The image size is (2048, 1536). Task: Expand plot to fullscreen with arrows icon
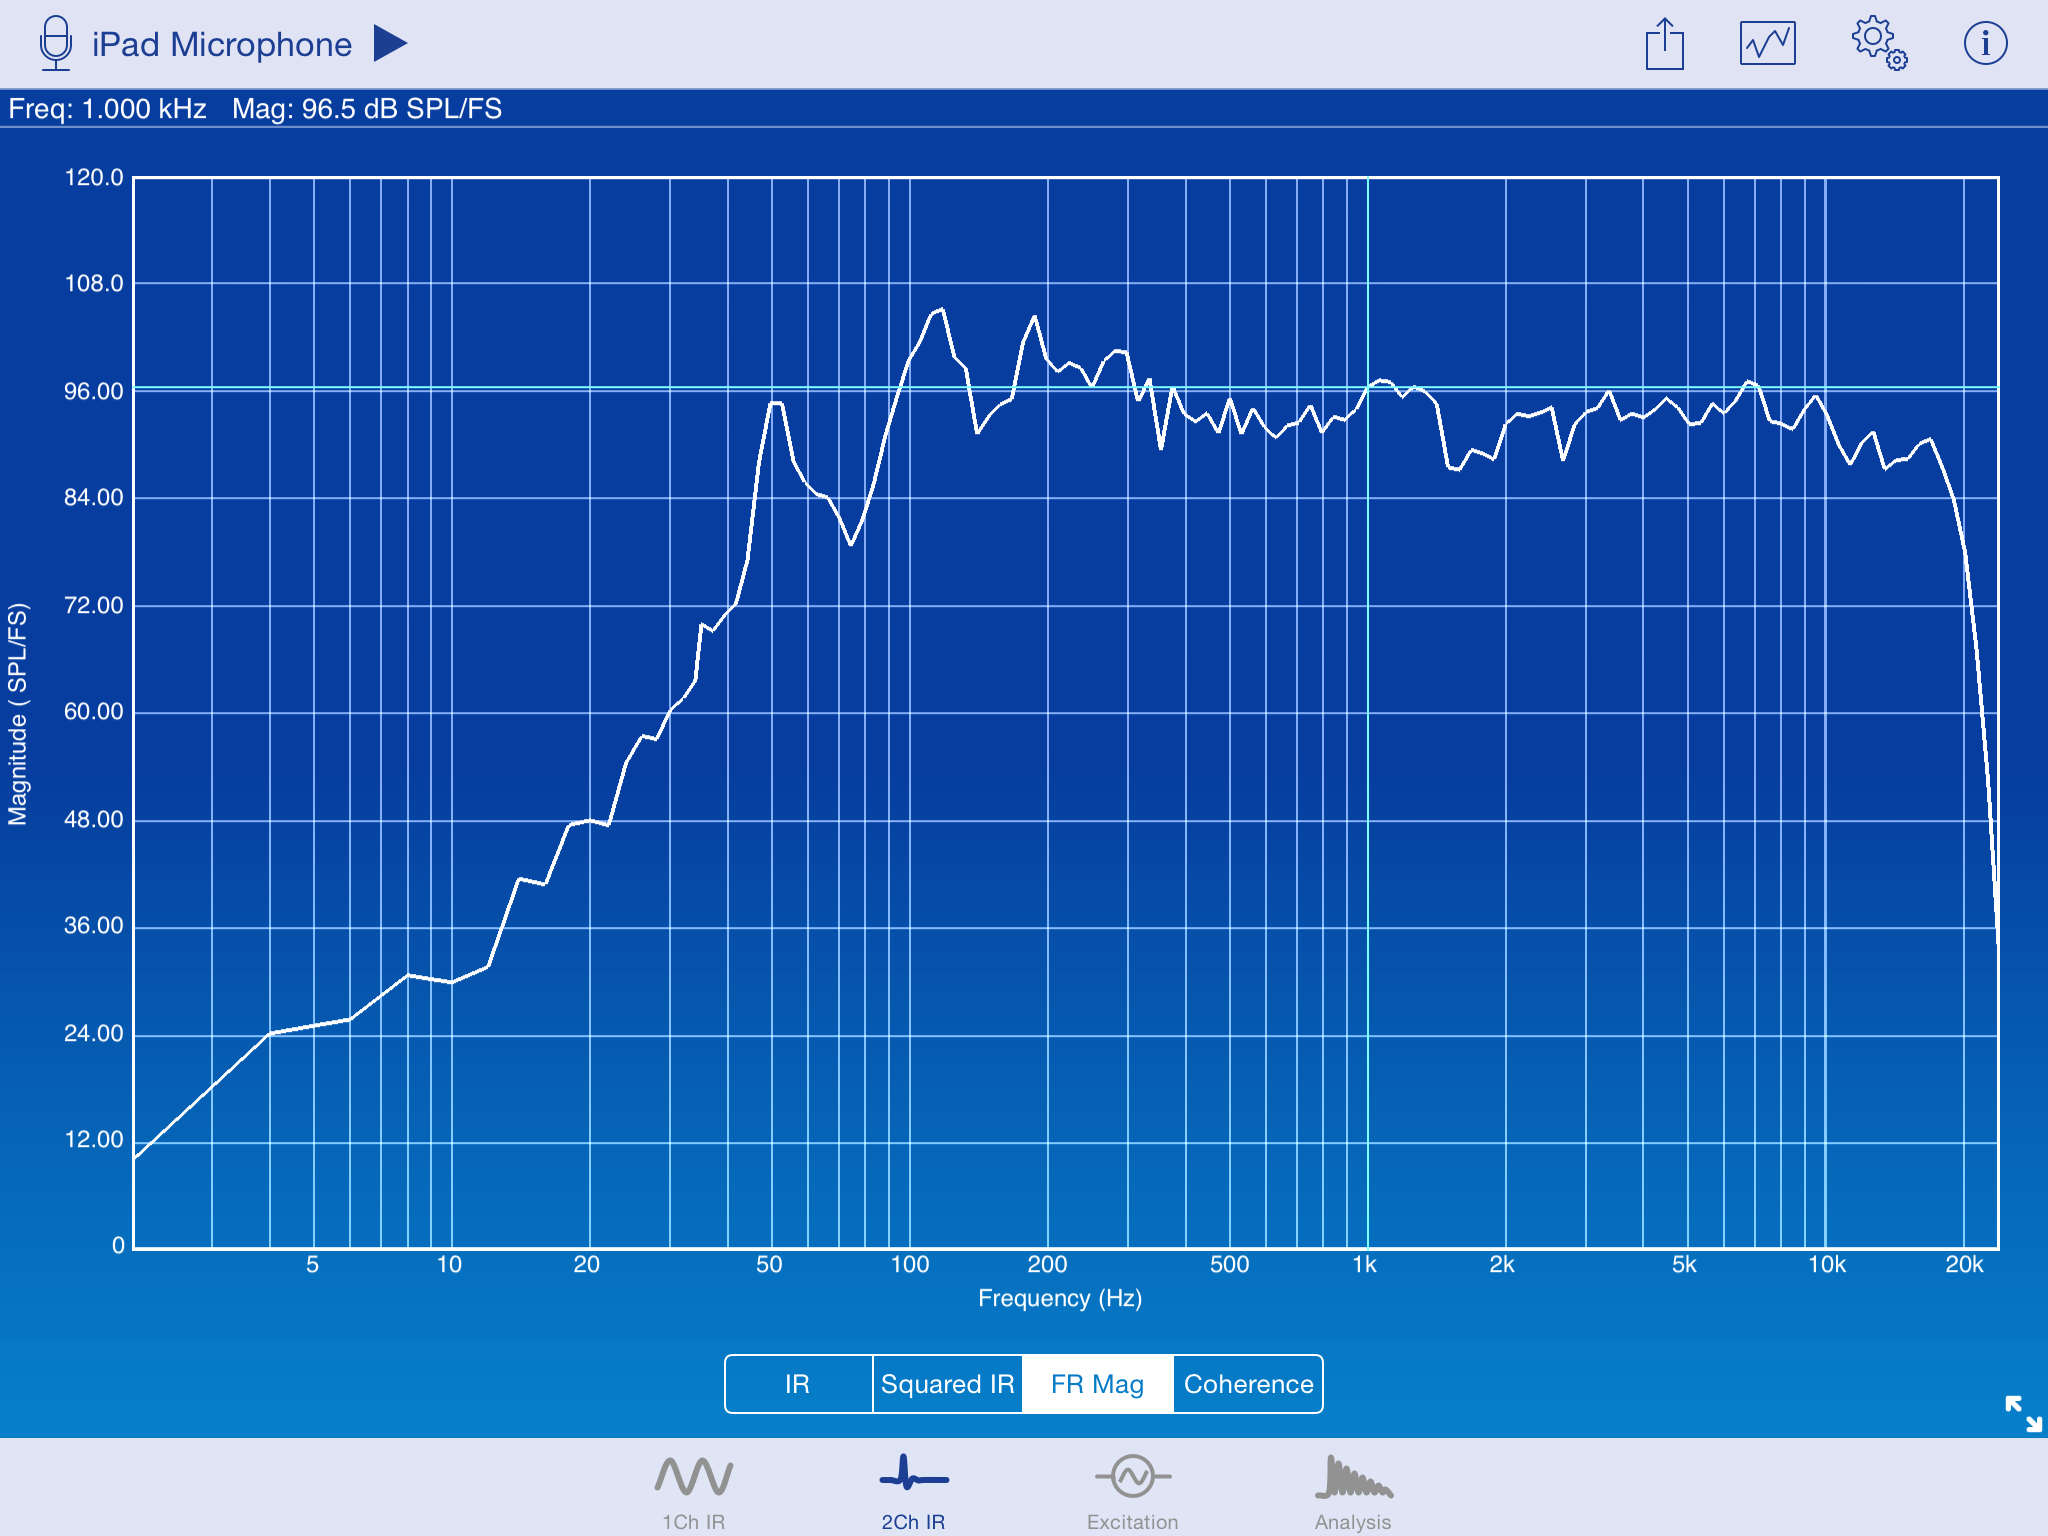(x=2023, y=1413)
